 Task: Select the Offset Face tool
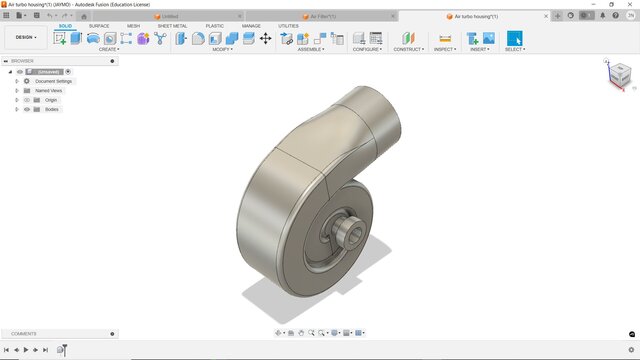[249, 38]
